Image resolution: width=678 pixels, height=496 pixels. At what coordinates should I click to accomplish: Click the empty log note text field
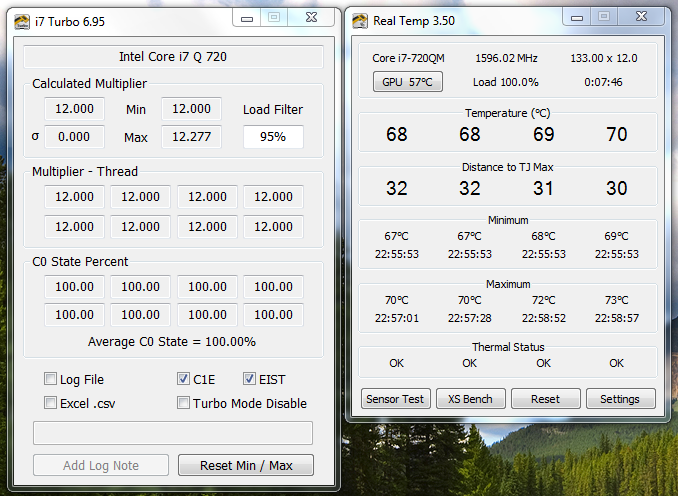[173, 433]
